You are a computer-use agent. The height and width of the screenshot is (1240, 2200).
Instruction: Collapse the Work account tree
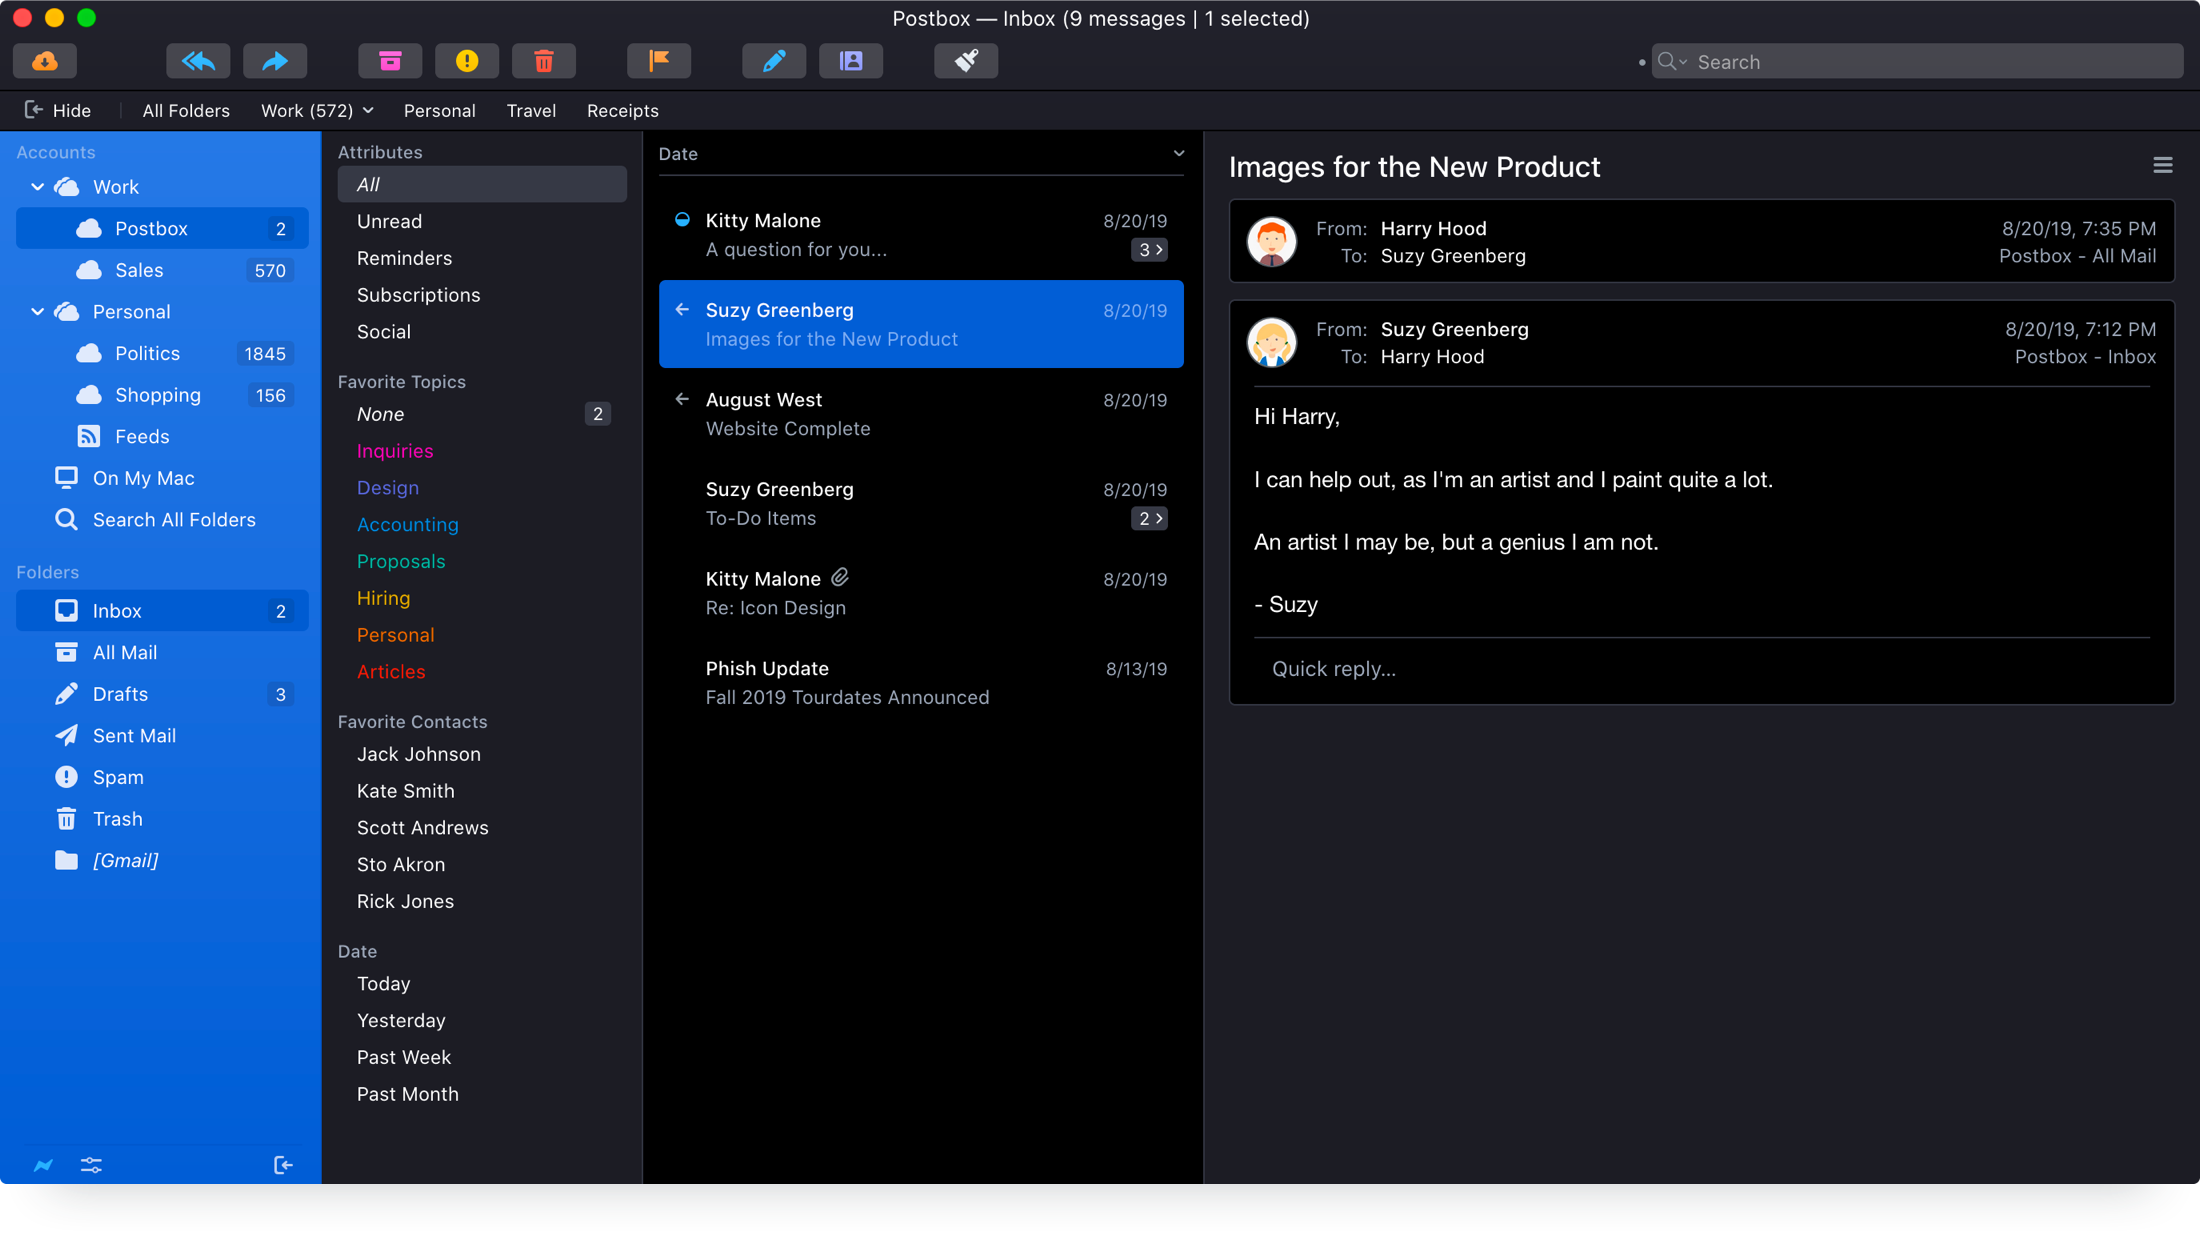pos(38,187)
